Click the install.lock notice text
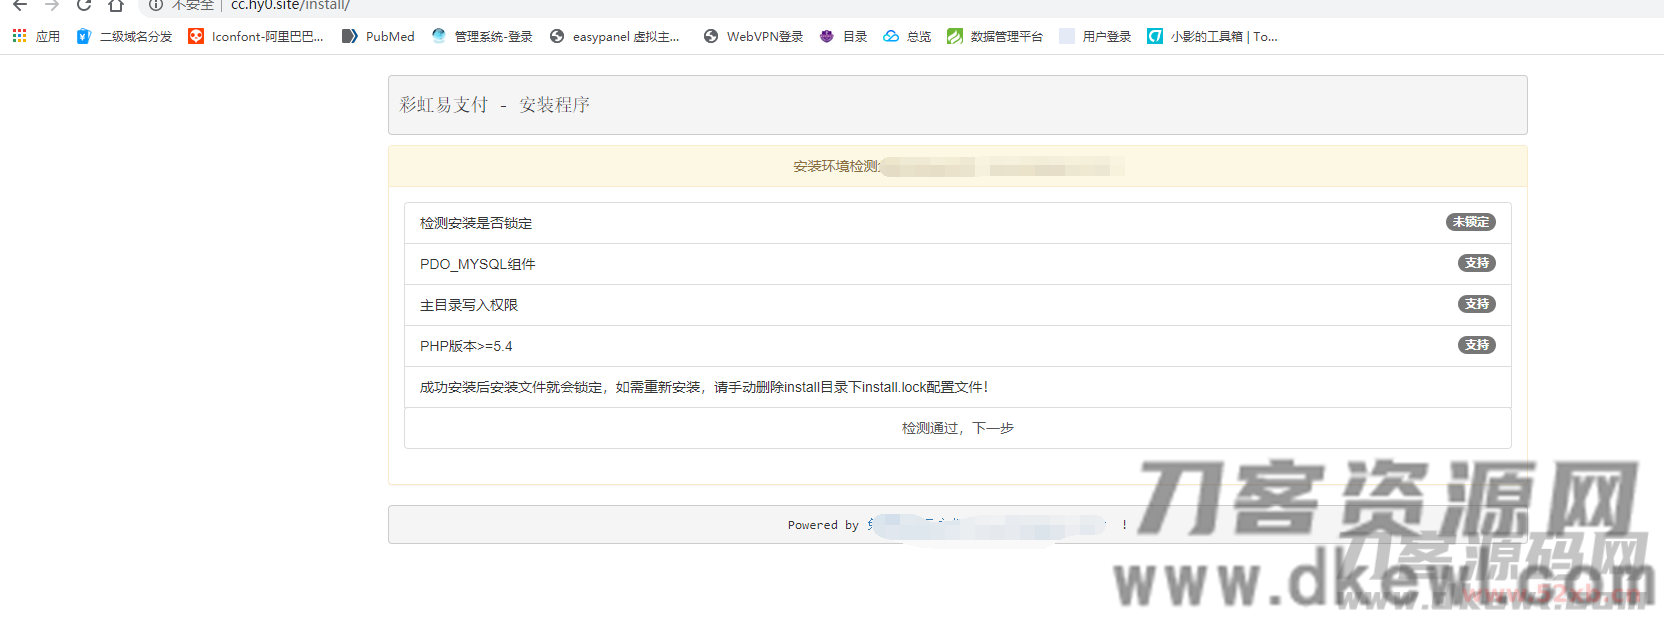The image size is (1664, 617). pyautogui.click(x=704, y=387)
